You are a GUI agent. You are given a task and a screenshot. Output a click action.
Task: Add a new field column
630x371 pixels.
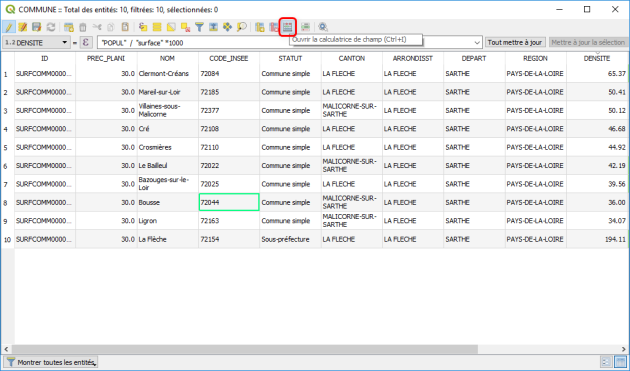tap(260, 27)
